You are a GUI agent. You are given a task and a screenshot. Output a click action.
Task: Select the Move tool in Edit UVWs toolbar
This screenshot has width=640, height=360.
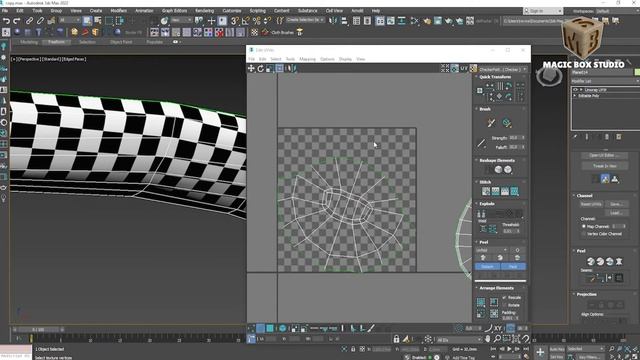pos(251,69)
